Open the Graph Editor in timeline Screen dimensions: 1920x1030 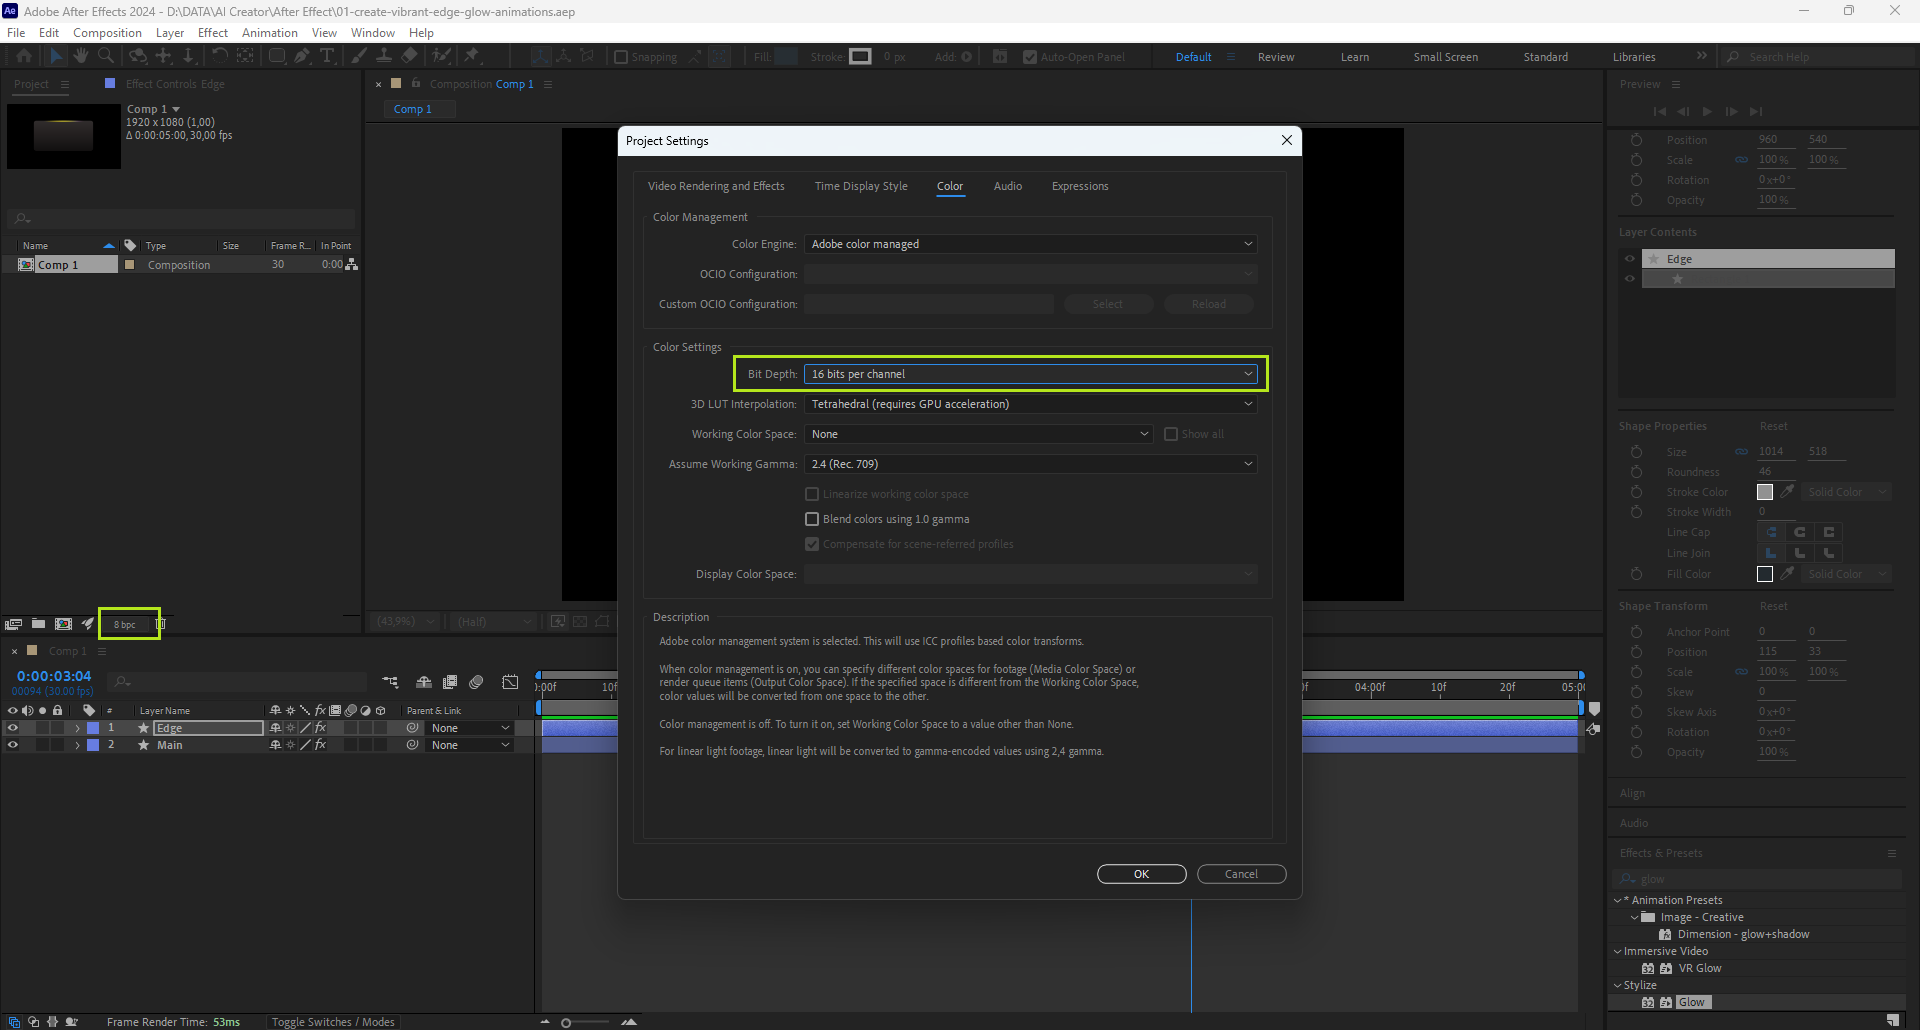(510, 682)
